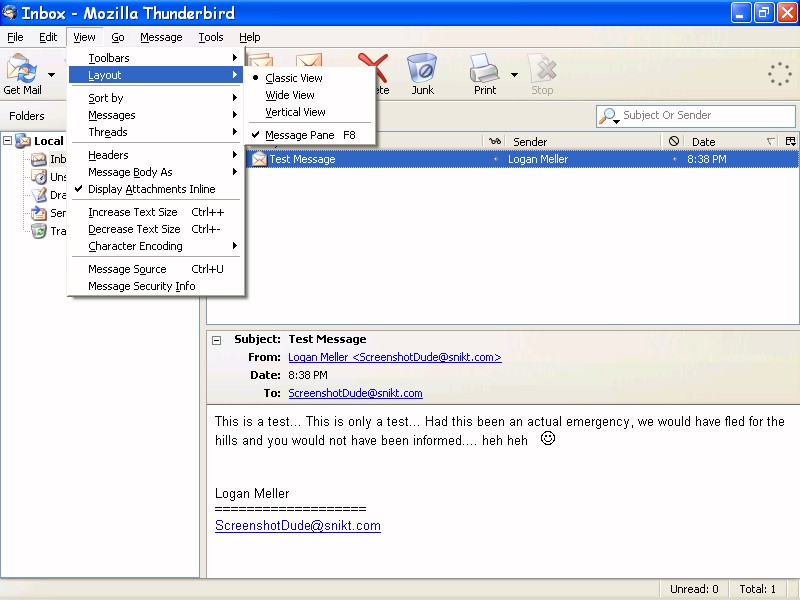
Task: Select the Sent folder icon
Action: (x=39, y=213)
